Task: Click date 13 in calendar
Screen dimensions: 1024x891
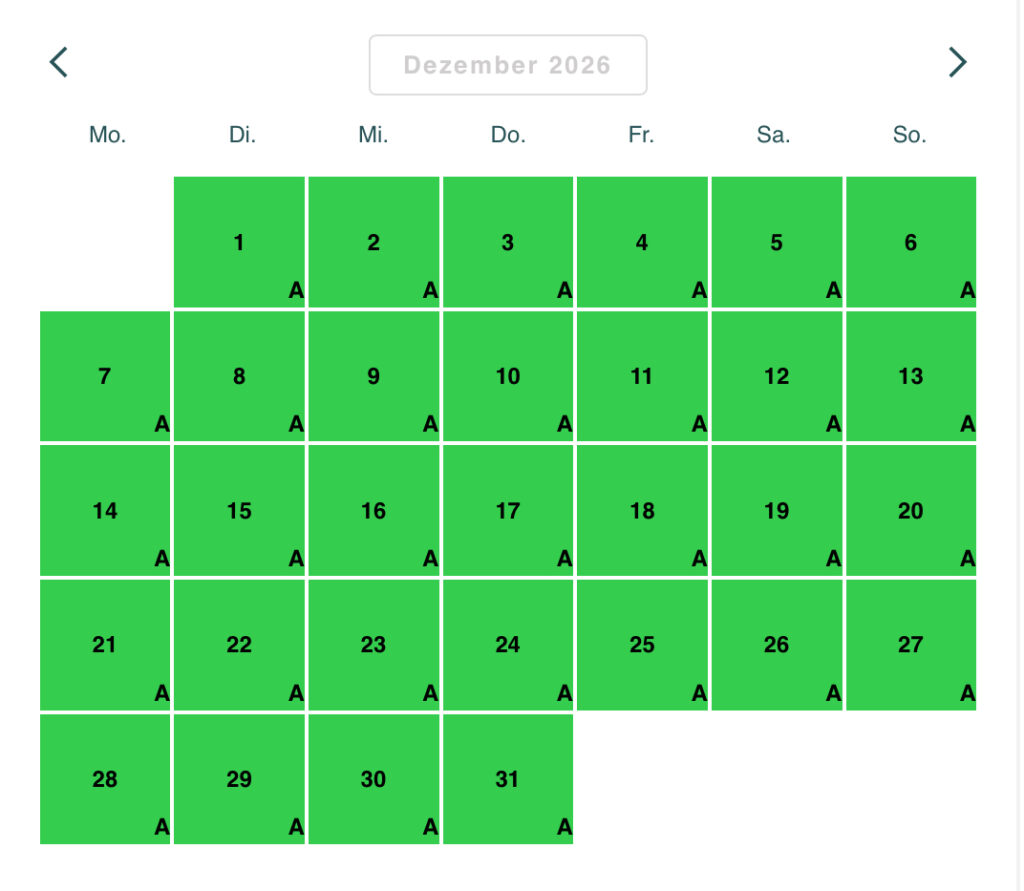Action: click(x=910, y=376)
